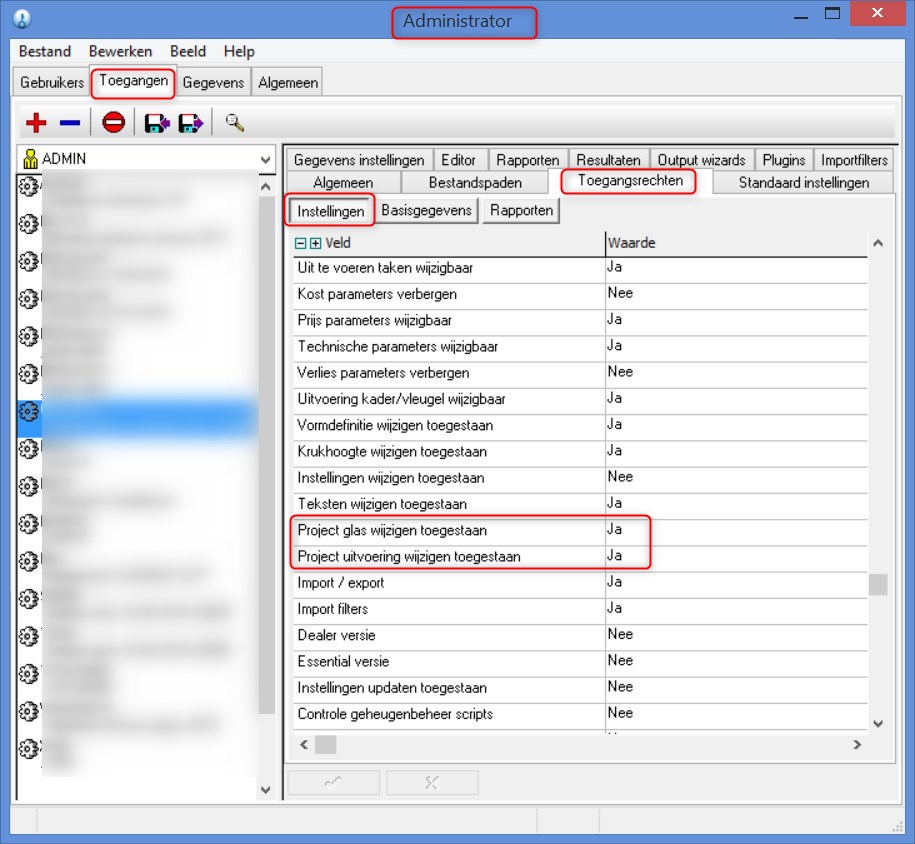Open the Output wizards tab

point(701,159)
